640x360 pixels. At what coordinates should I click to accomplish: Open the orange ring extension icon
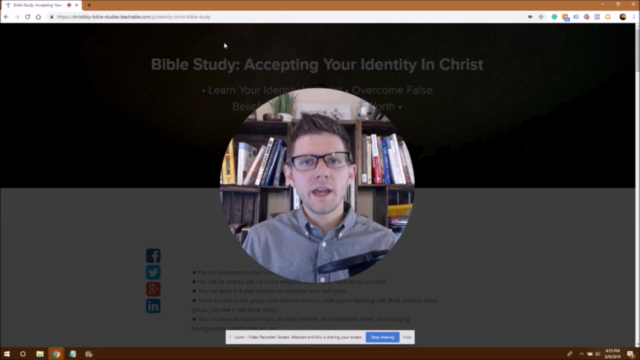(608, 17)
